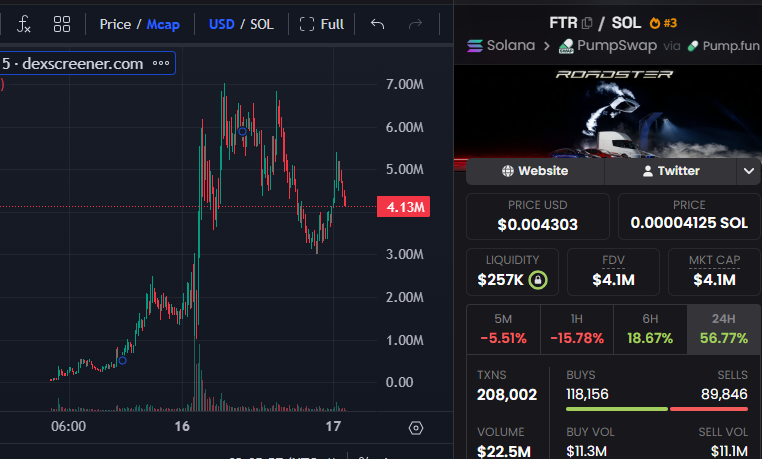Open chart settings icon below price axis
The height and width of the screenshot is (459, 762).
pos(416,428)
